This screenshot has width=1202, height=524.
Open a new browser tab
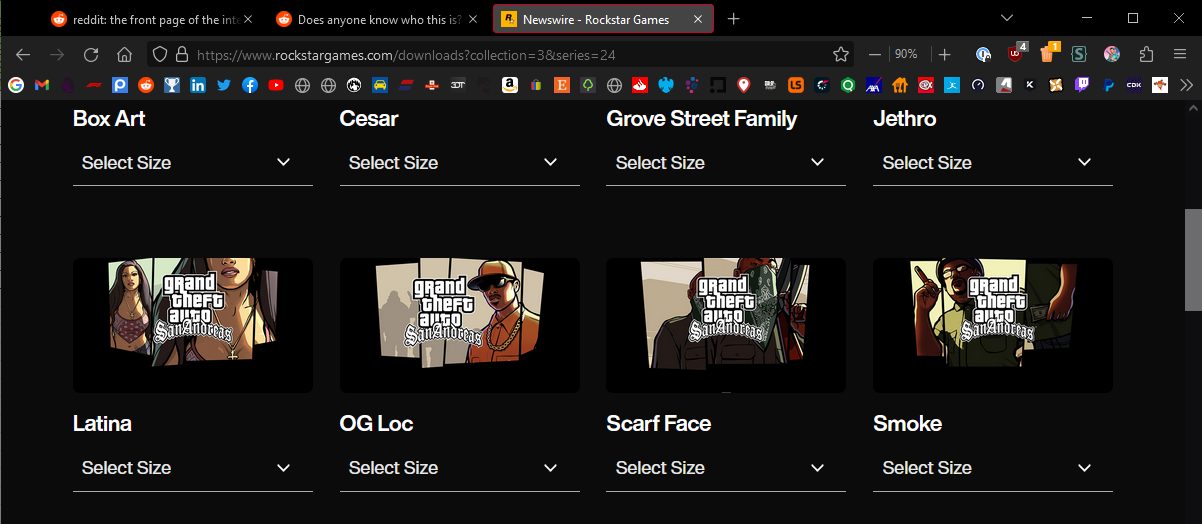[x=734, y=19]
